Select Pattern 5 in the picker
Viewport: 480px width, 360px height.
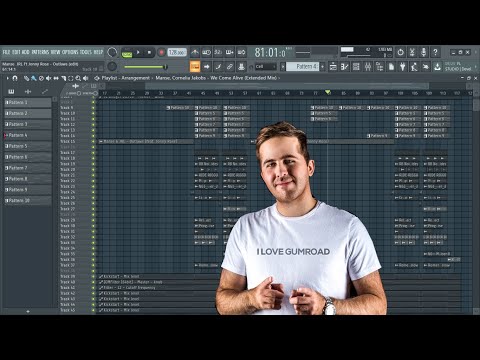point(28,146)
